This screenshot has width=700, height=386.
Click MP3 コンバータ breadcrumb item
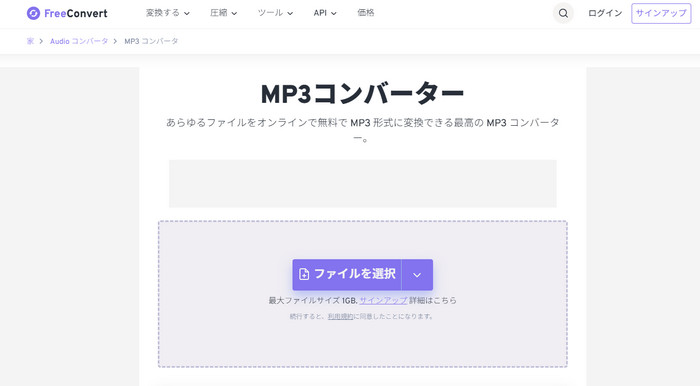(151, 41)
